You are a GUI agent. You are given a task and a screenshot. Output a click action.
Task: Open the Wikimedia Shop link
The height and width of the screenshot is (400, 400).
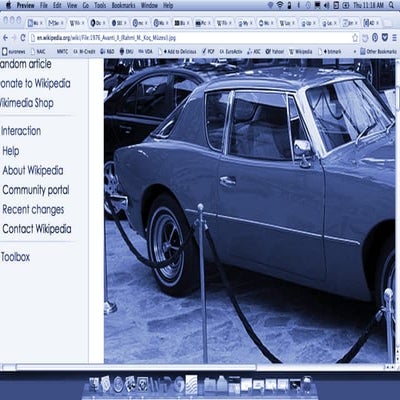click(27, 103)
